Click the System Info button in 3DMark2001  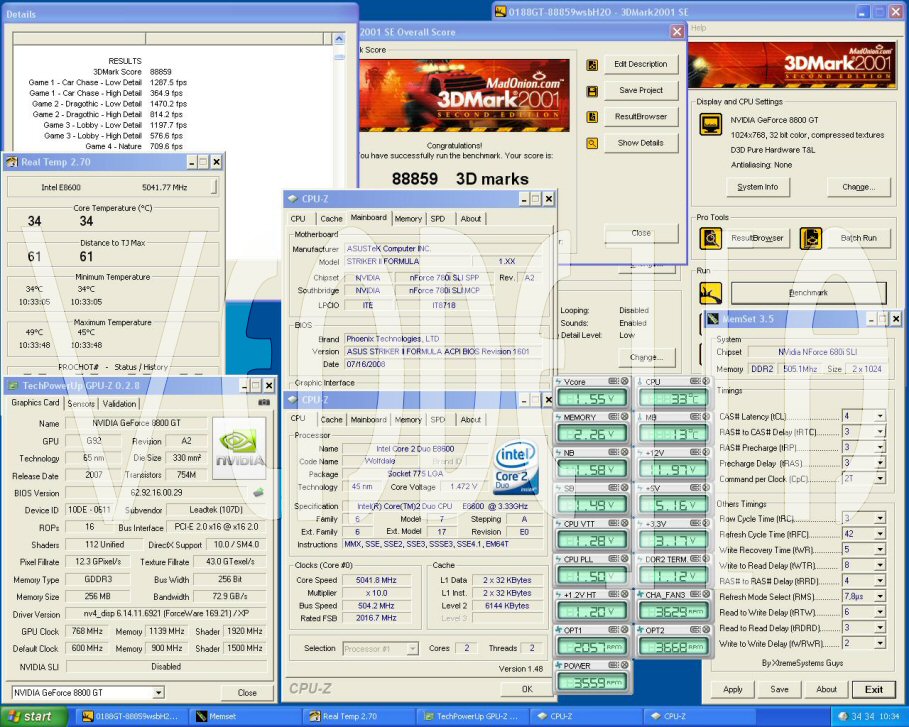click(x=758, y=187)
